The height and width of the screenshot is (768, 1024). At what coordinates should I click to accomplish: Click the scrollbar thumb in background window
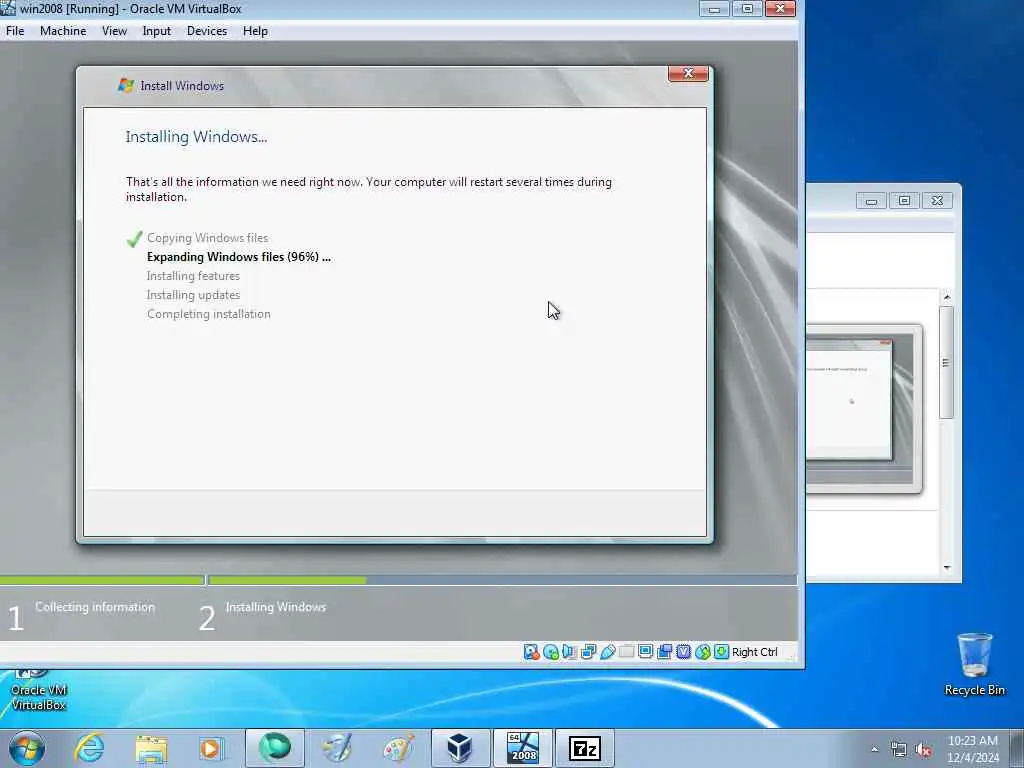pyautogui.click(x=946, y=362)
